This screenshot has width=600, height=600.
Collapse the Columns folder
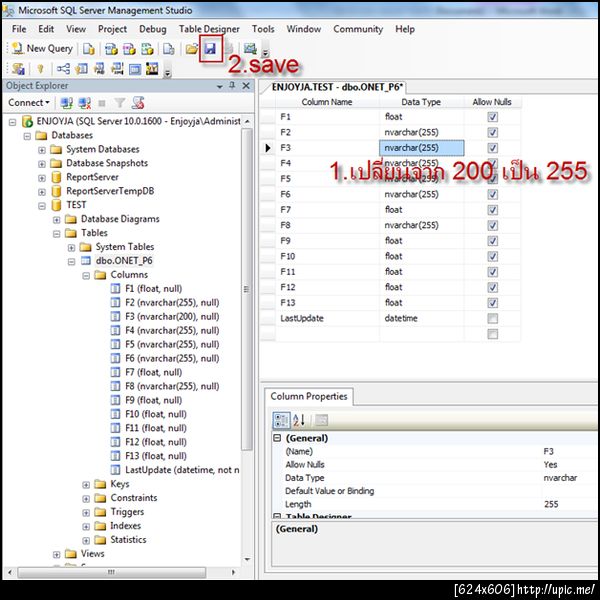(x=86, y=276)
